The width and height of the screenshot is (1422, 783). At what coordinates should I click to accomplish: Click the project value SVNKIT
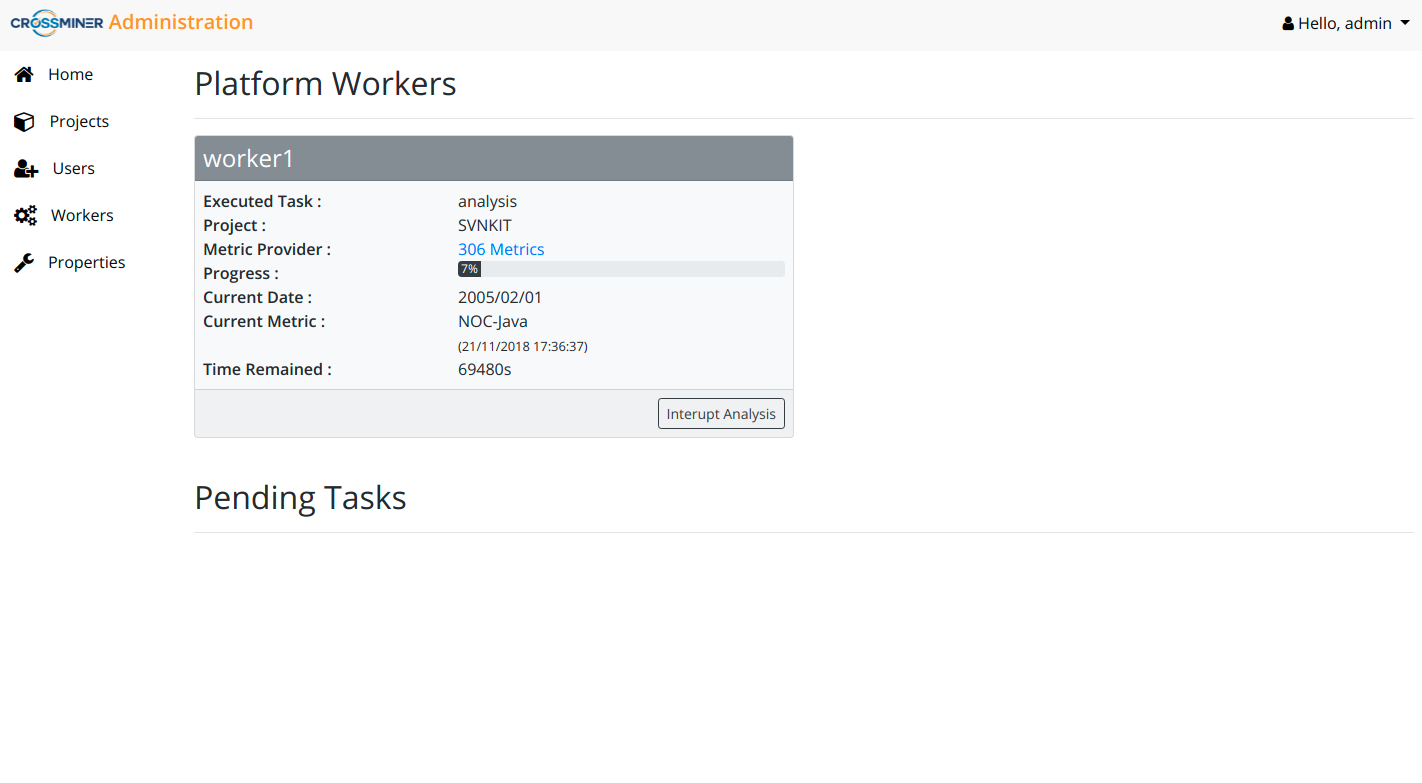pyautogui.click(x=485, y=225)
